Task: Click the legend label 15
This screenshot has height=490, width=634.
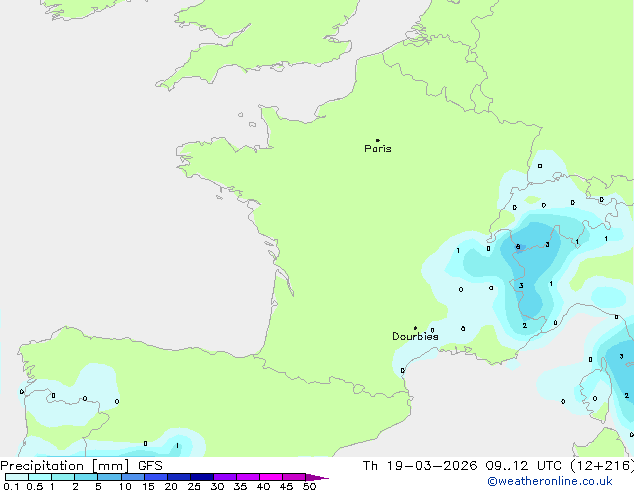Action: point(148,486)
